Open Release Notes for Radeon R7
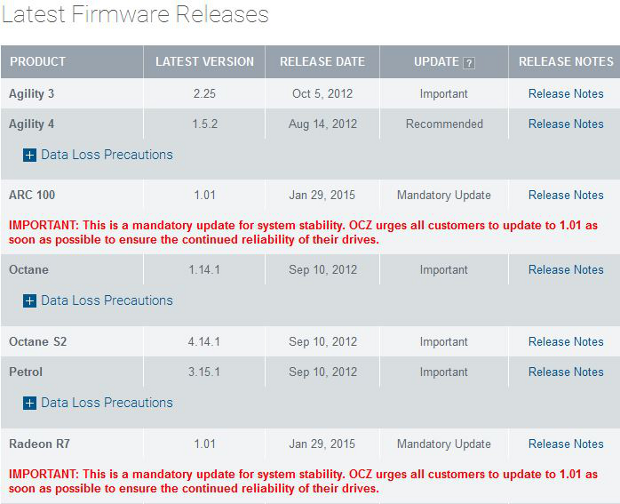 pos(566,444)
